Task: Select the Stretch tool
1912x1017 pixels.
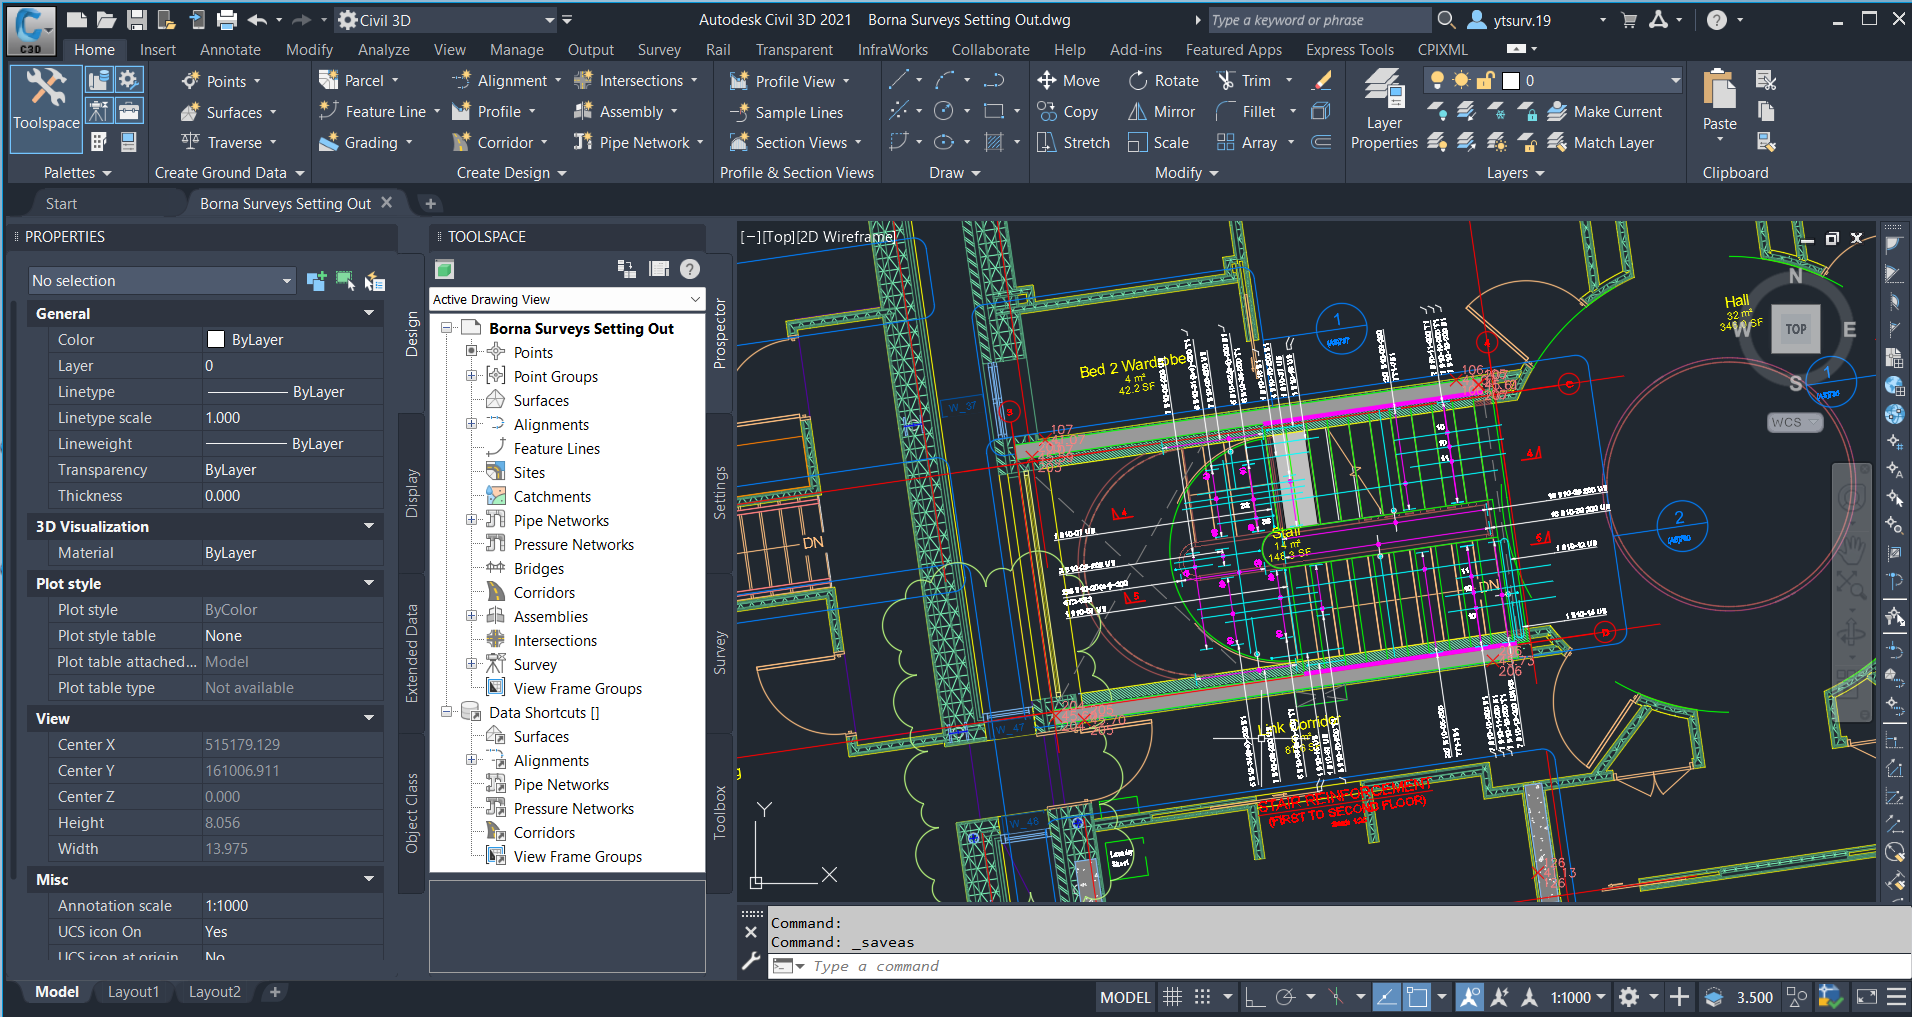Action: (1074, 143)
